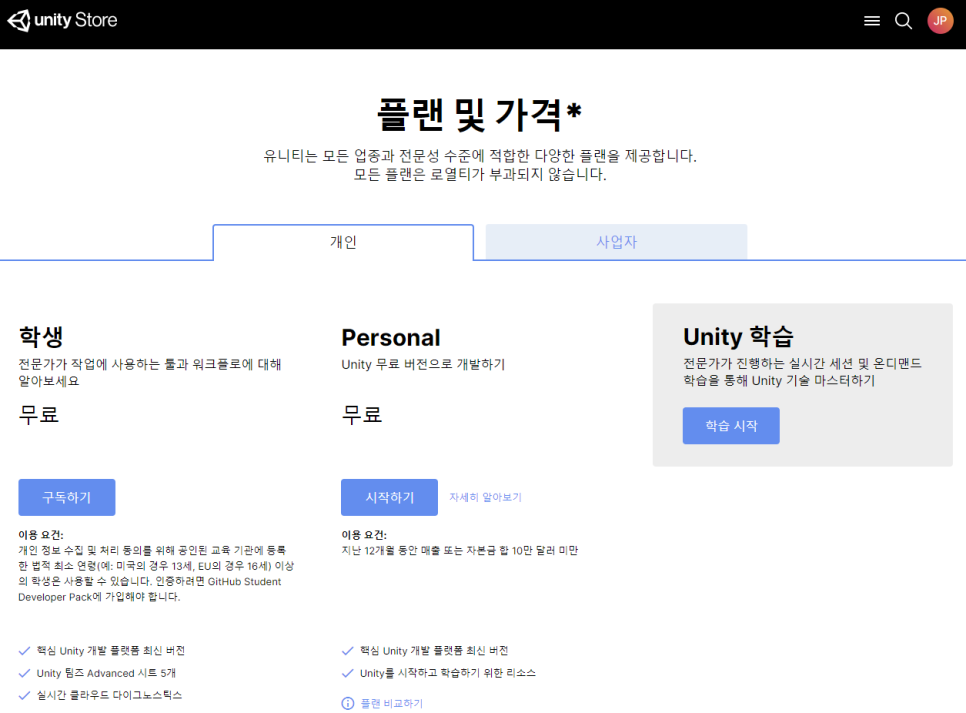This screenshot has height=713, width=966.
Task: Click the 플랜 및 가격 page title
Action: point(479,115)
